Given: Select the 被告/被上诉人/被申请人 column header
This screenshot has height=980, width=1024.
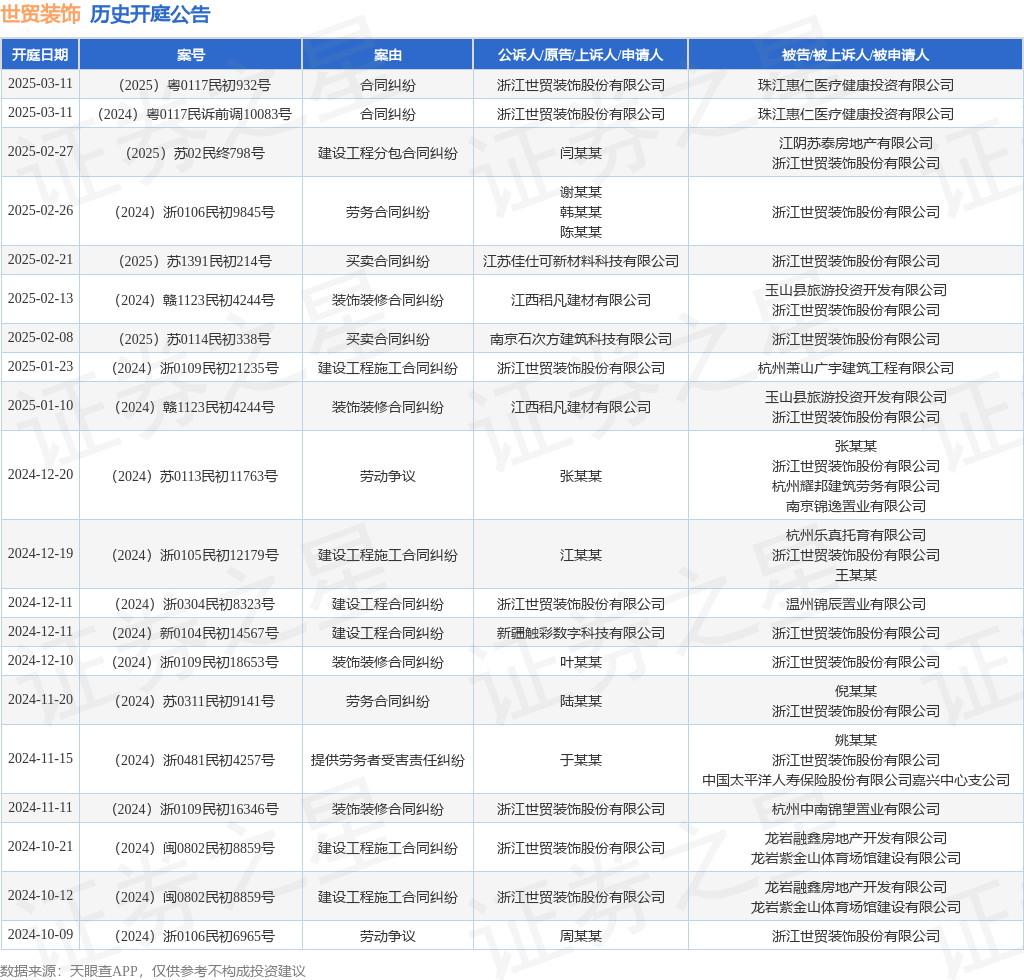Looking at the screenshot, I should pos(856,55).
